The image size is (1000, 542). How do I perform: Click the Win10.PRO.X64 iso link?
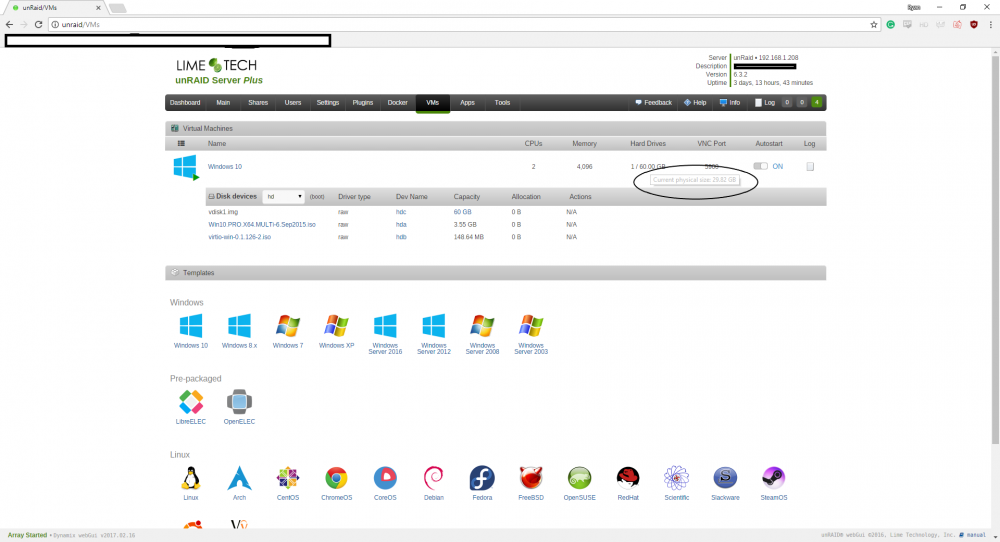tap(262, 224)
